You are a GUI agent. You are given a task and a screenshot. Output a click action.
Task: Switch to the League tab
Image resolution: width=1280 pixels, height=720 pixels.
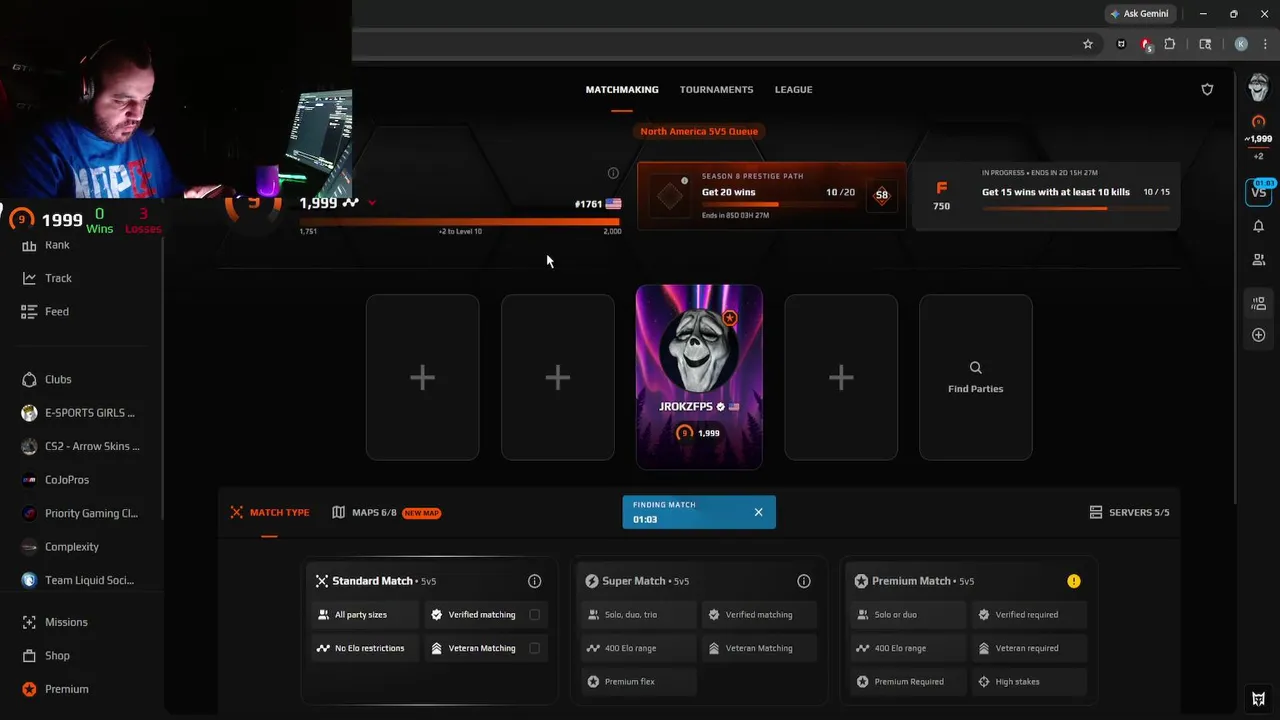793,89
